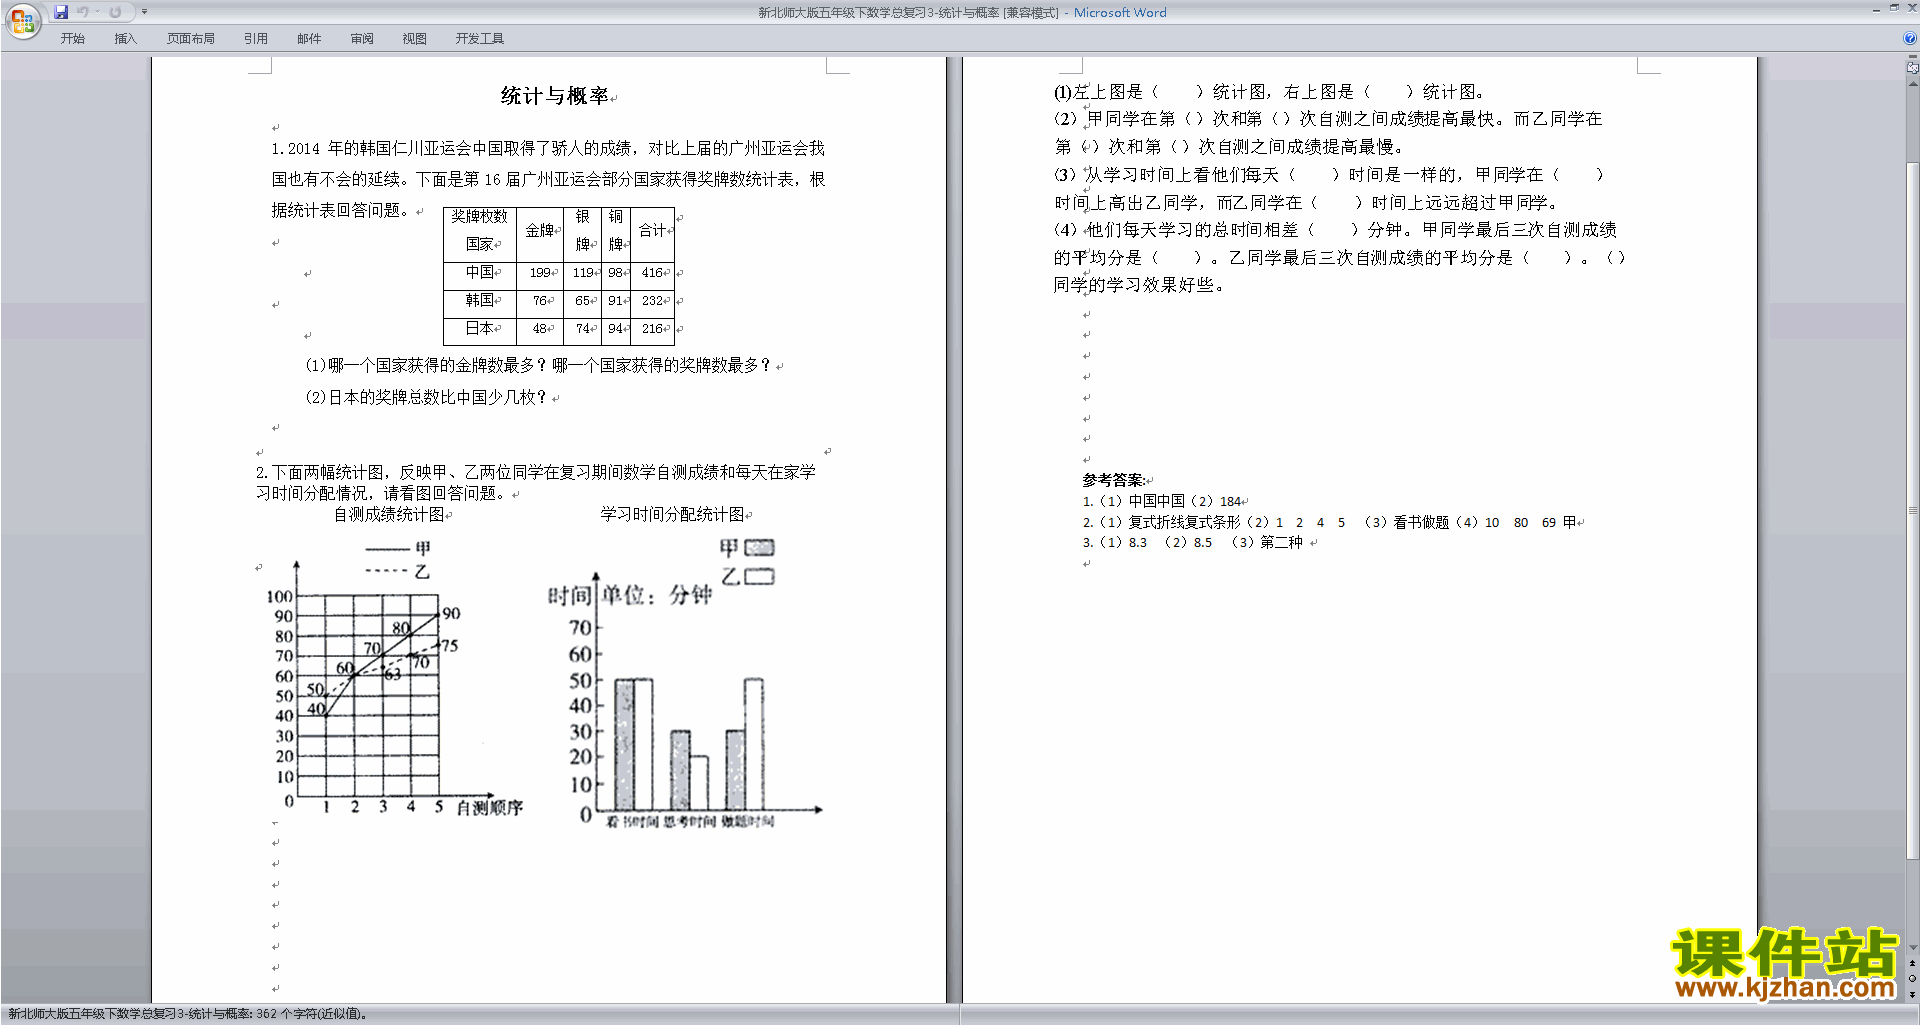1920x1025 pixels.
Task: Click the split window handle above the ruler button
Action: click(x=1912, y=57)
